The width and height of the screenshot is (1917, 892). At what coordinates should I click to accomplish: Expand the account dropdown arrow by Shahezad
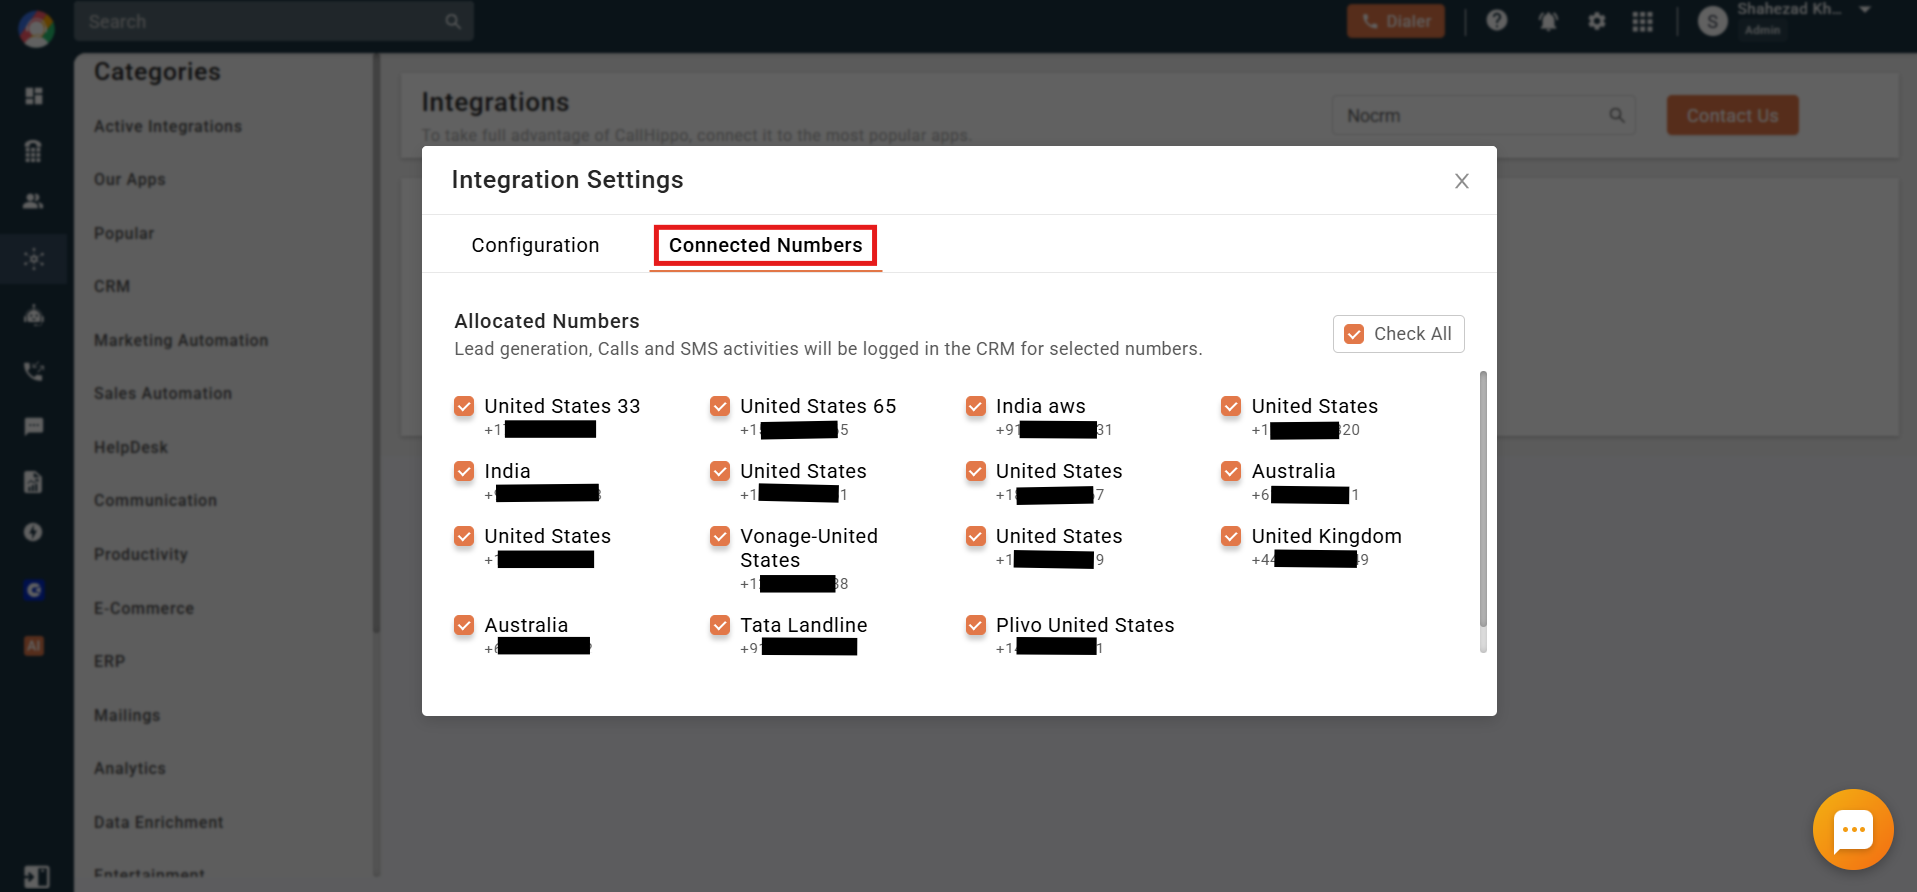[x=1865, y=9]
